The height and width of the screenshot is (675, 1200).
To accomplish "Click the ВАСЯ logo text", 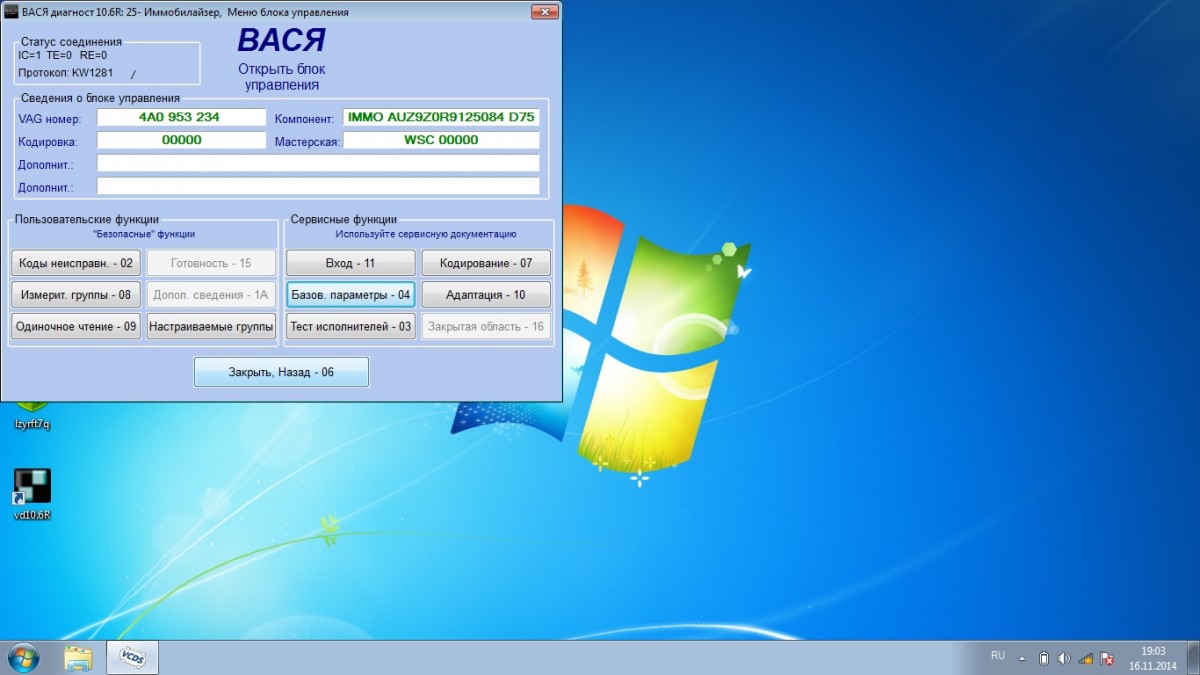I will click(281, 41).
